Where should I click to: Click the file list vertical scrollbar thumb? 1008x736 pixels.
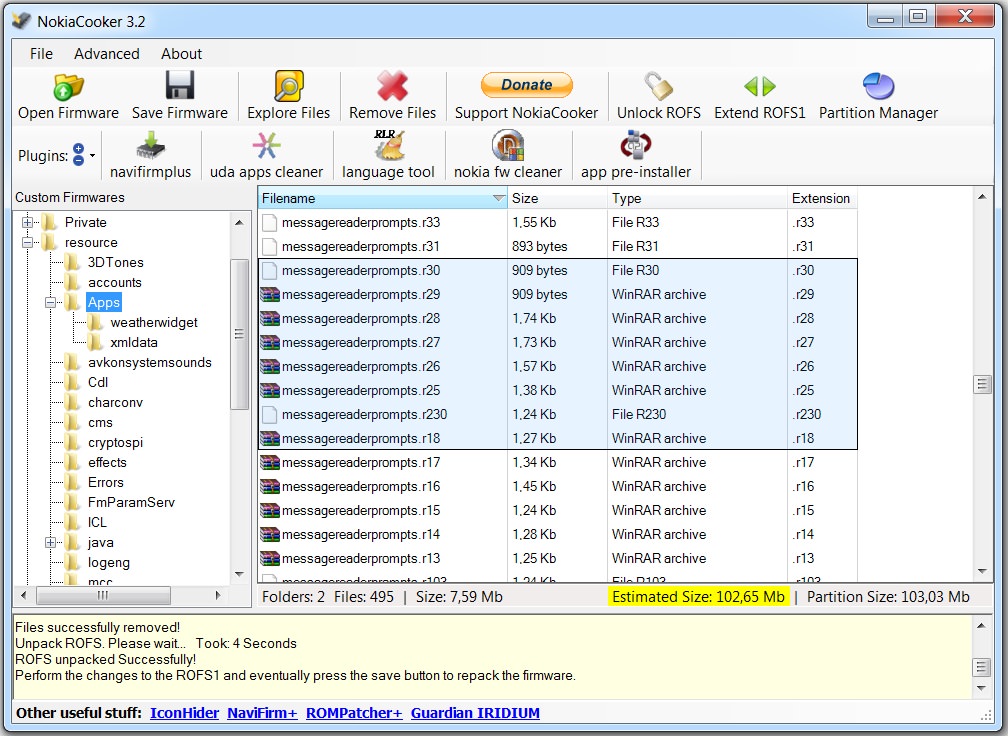982,384
